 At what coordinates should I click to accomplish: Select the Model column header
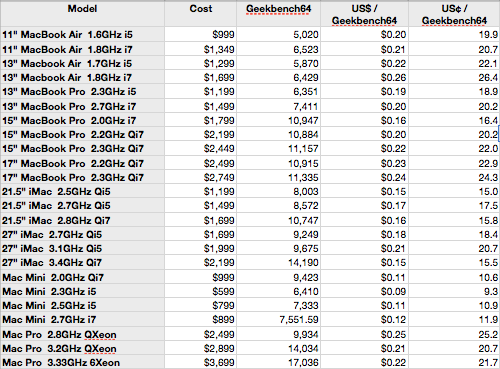click(82, 14)
